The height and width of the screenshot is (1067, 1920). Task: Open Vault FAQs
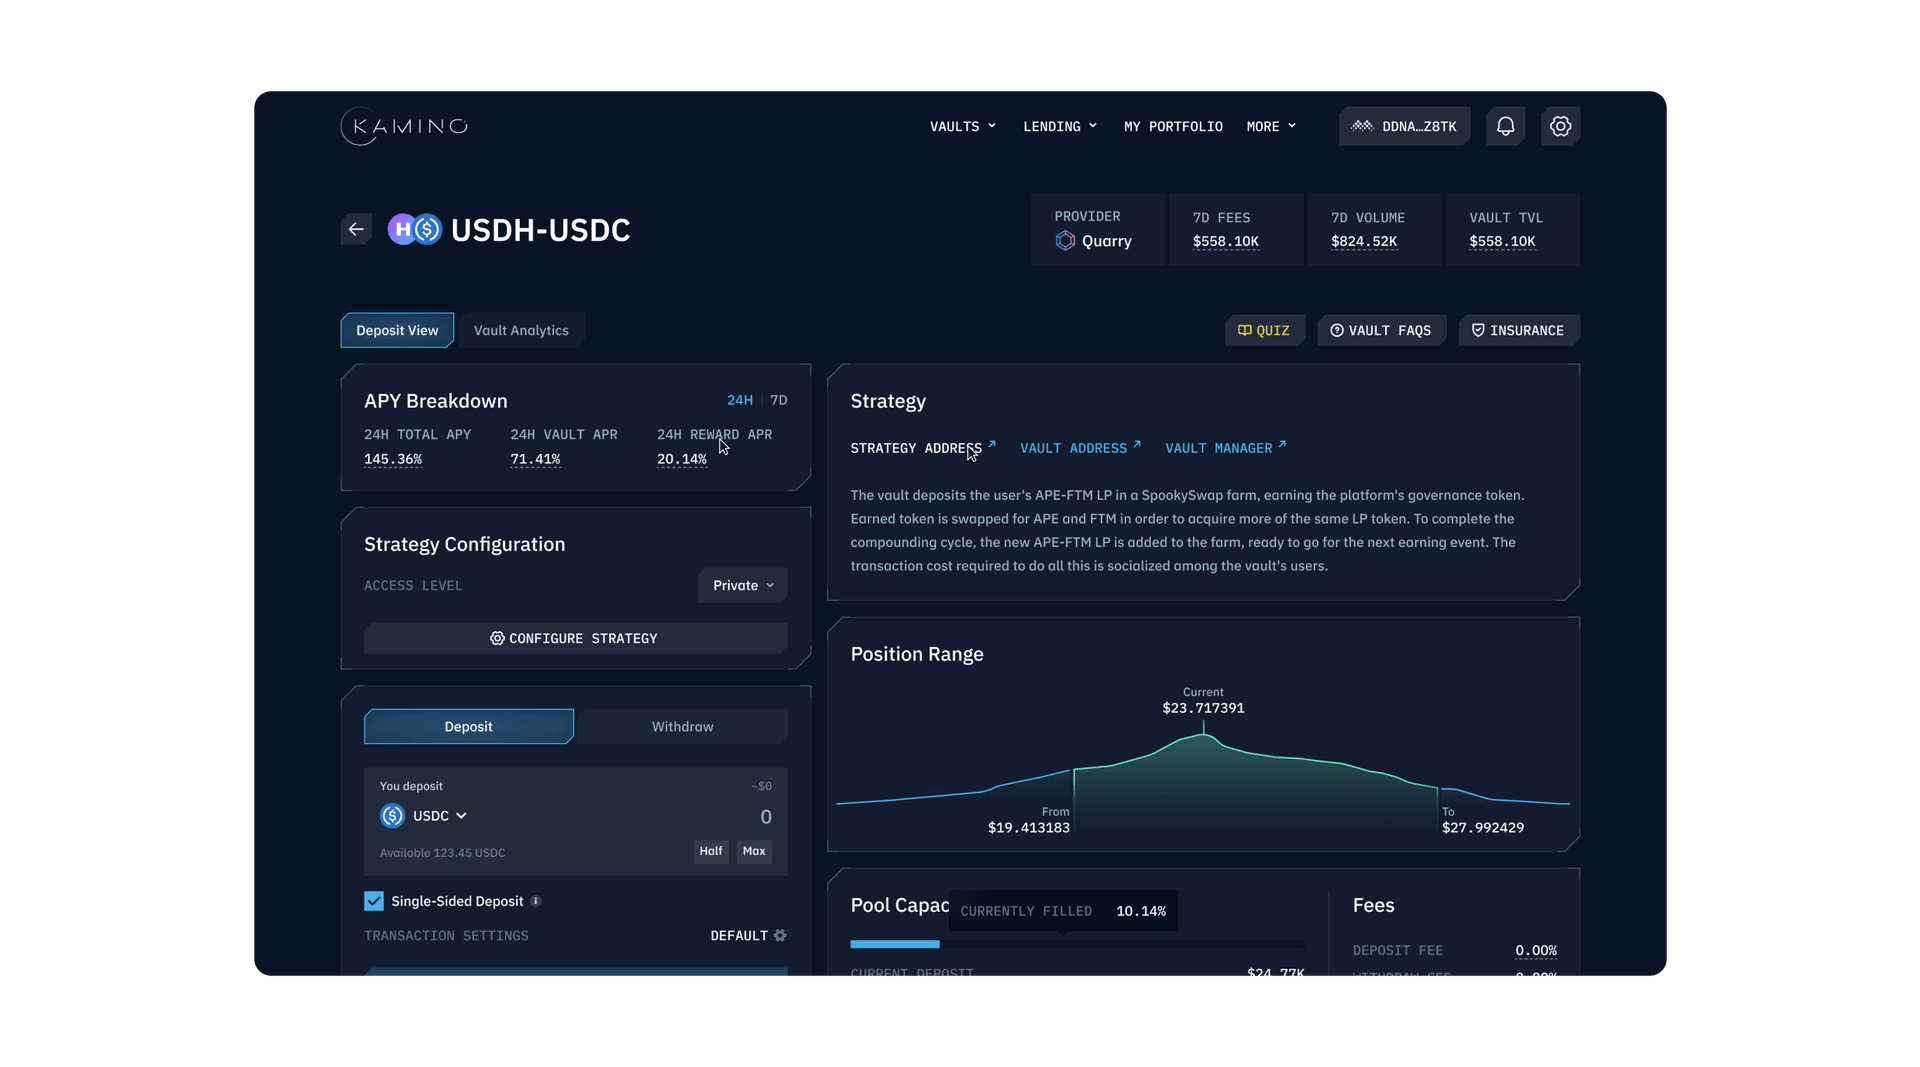(x=1381, y=330)
